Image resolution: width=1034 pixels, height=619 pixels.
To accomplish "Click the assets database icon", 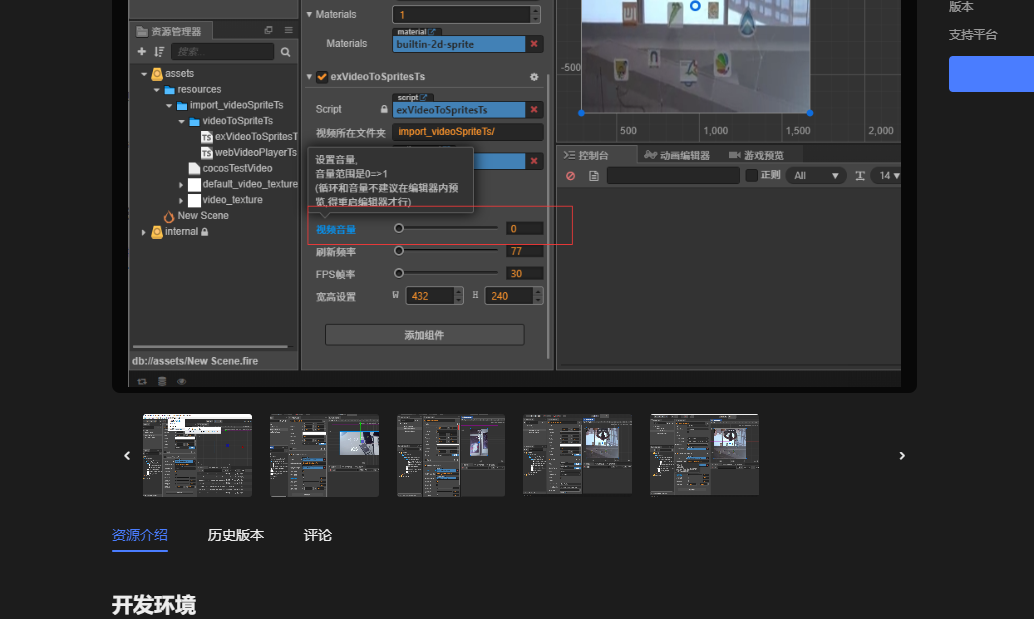I will point(157,73).
